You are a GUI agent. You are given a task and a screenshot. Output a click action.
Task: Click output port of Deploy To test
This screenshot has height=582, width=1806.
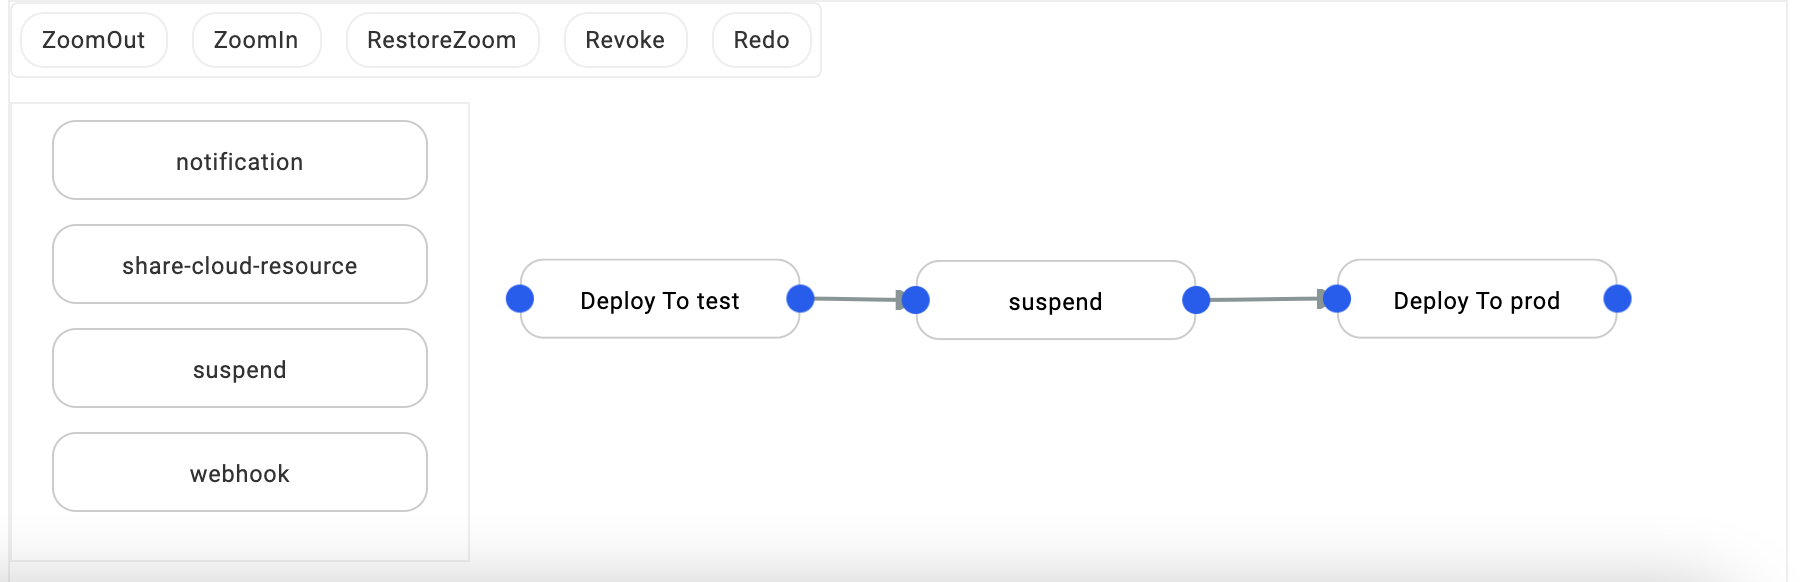800,298
